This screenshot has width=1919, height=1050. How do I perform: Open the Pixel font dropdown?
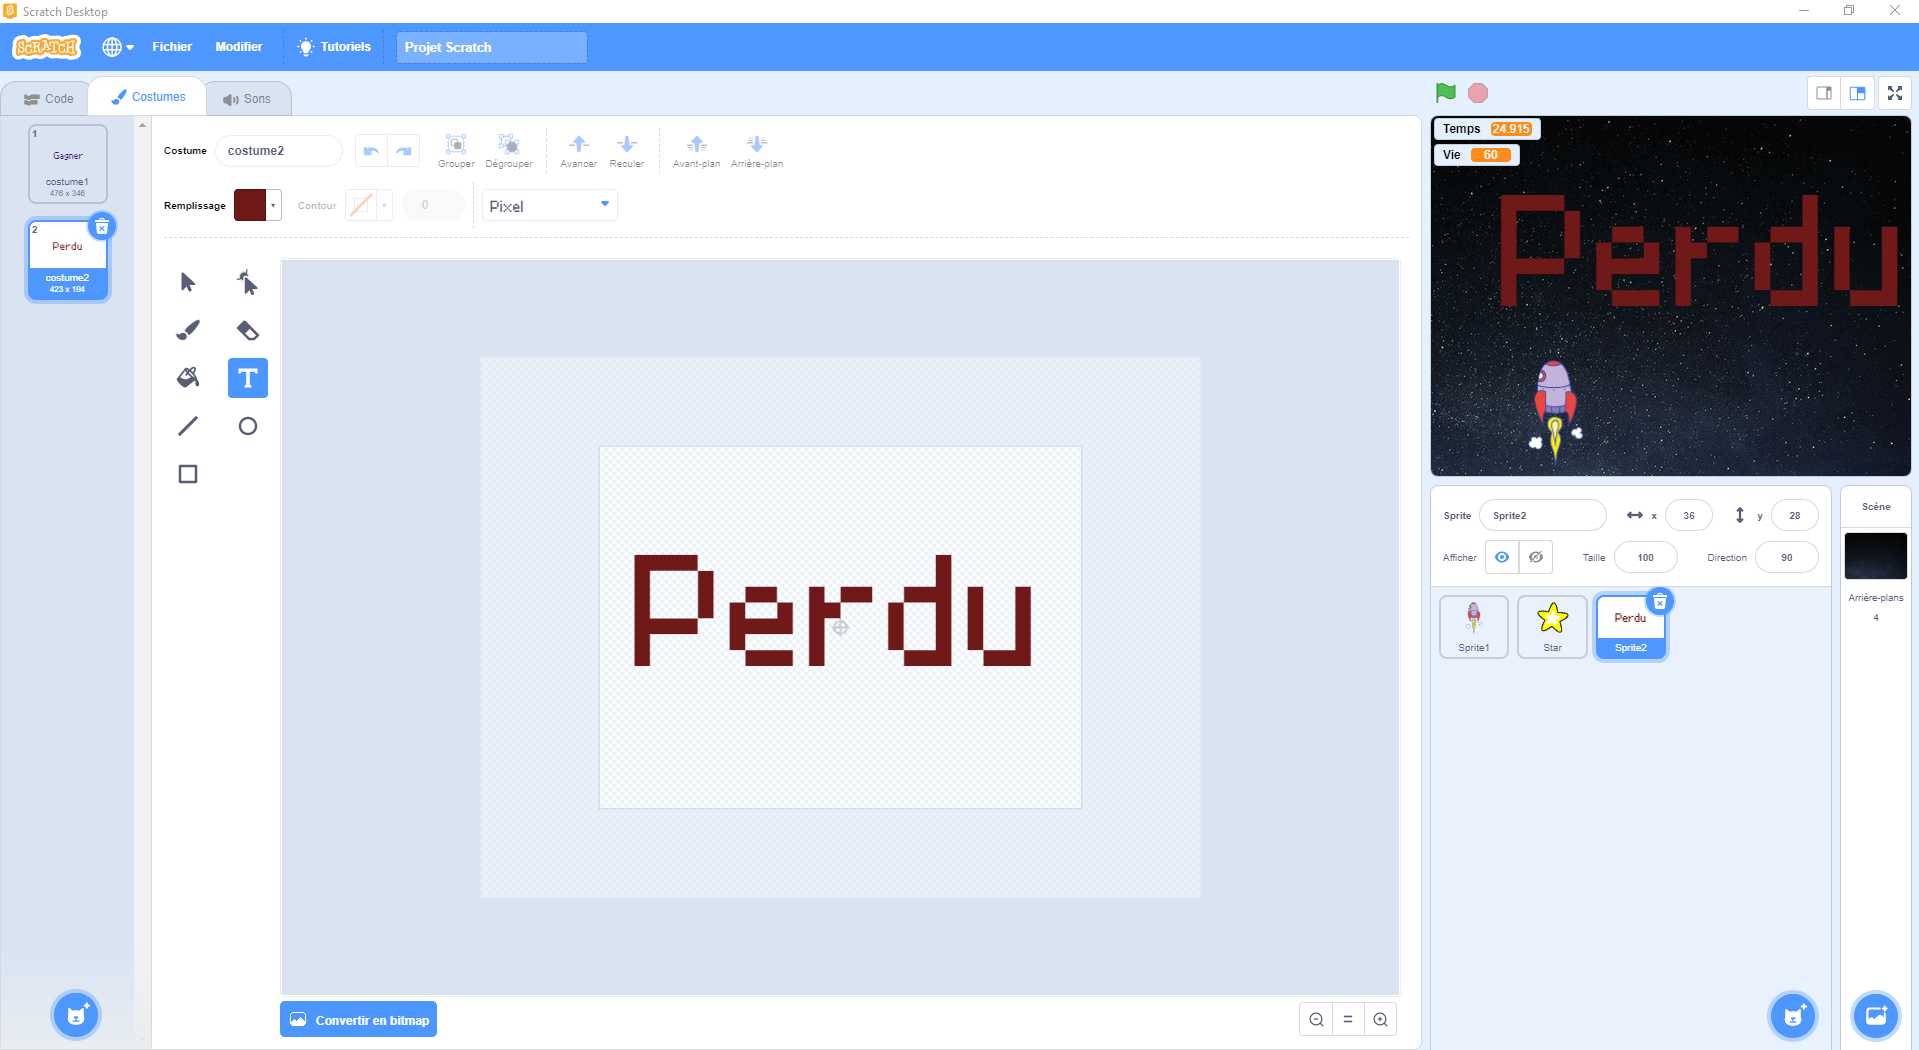click(x=549, y=206)
